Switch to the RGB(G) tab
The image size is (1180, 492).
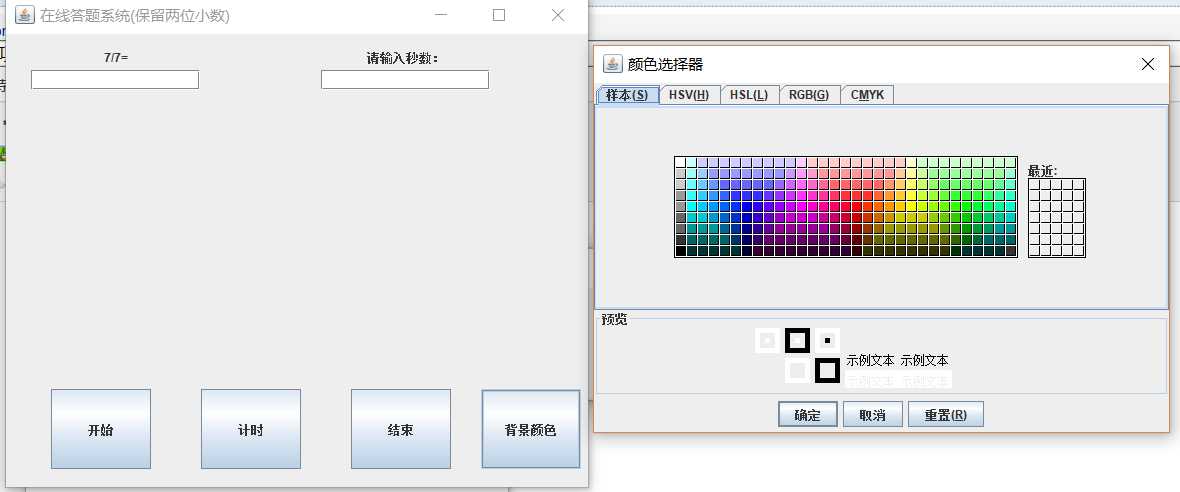(x=809, y=95)
